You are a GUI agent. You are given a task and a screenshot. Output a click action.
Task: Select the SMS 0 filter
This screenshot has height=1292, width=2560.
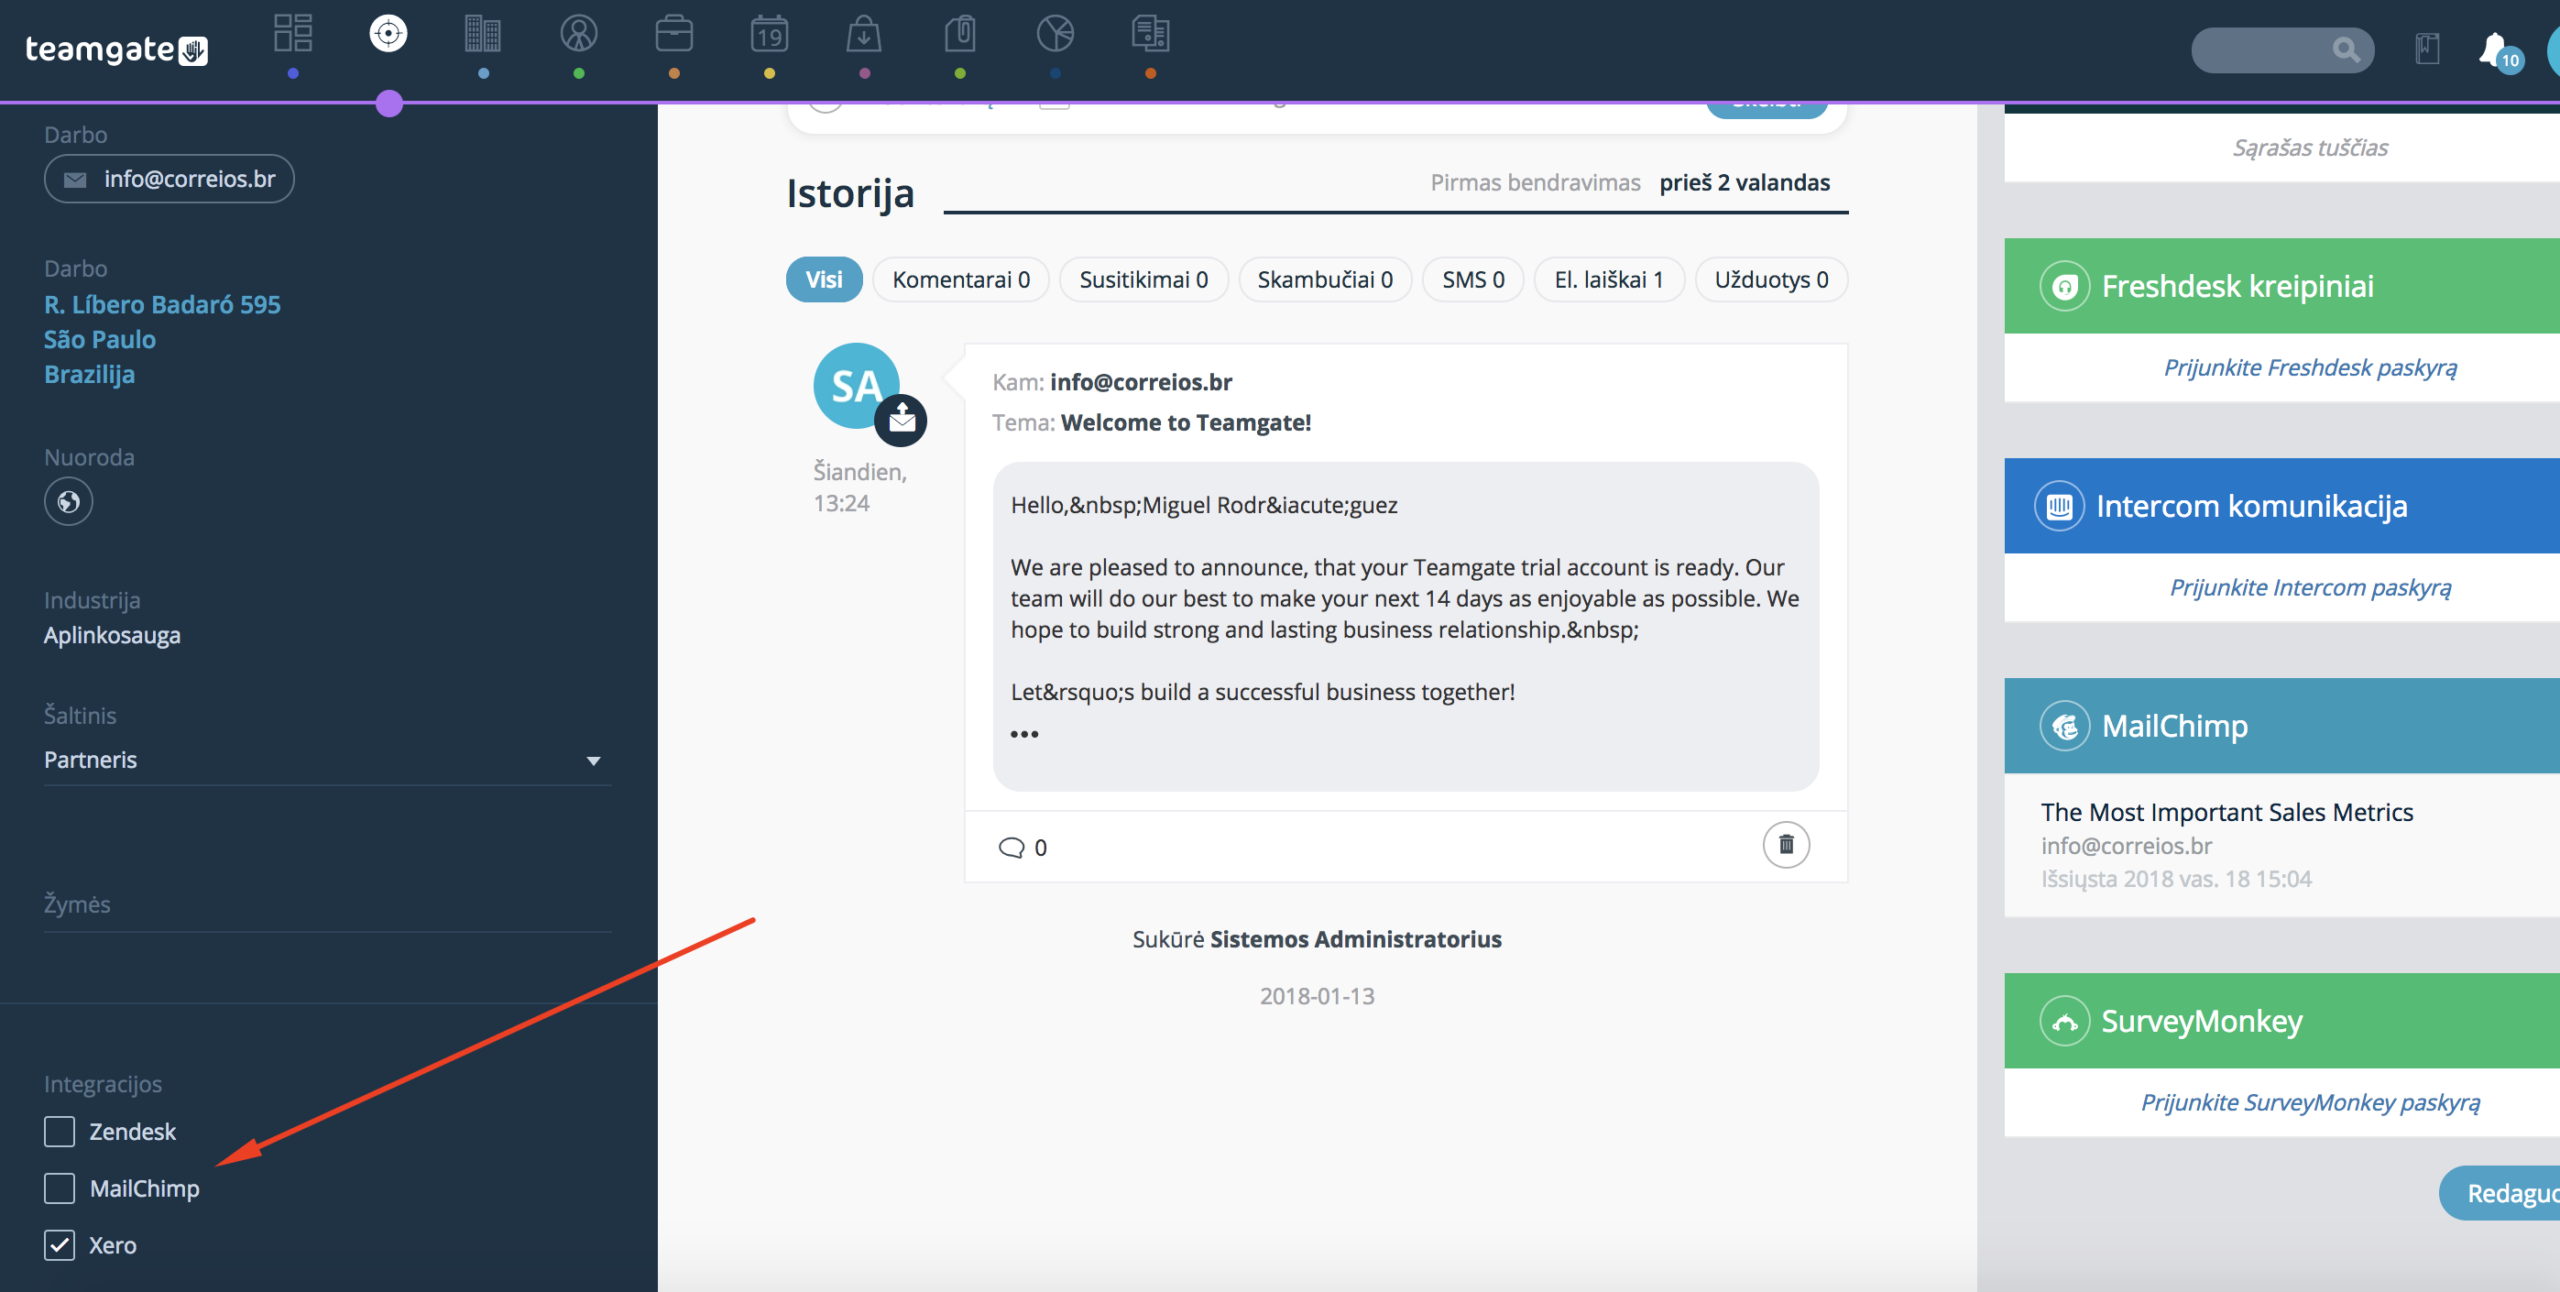(x=1472, y=280)
